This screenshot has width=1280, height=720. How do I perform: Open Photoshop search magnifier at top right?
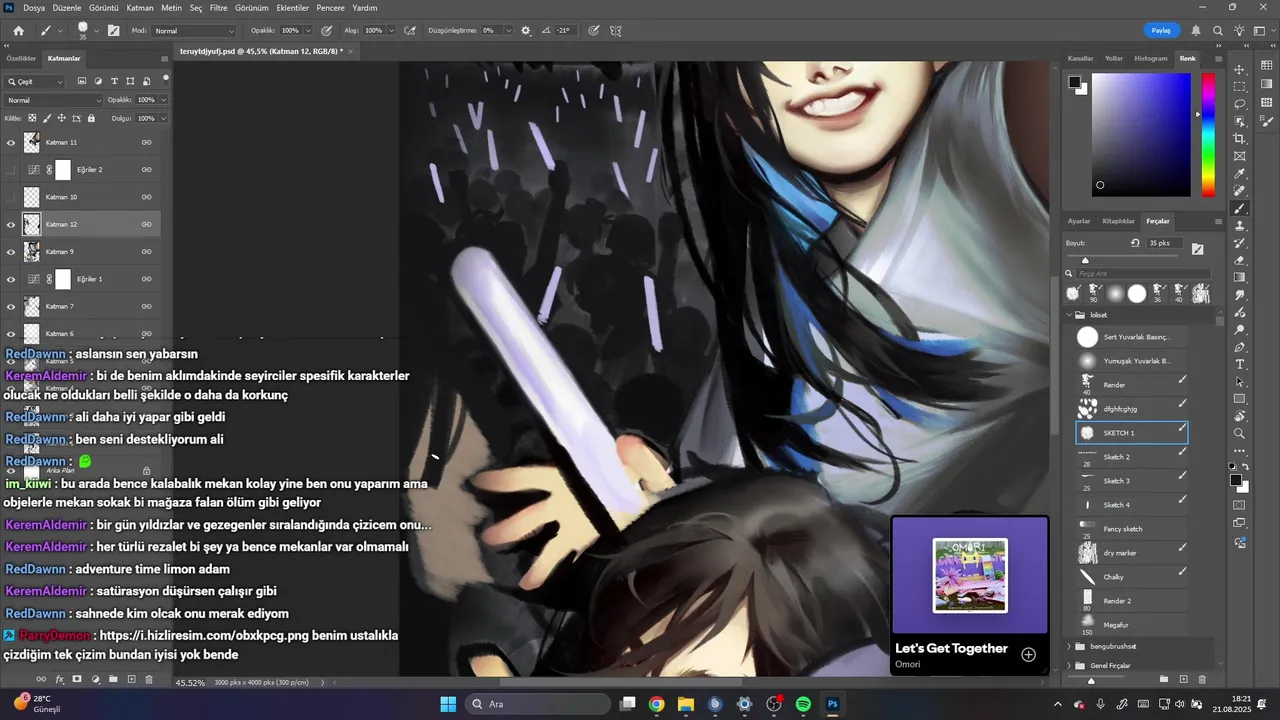click(1218, 31)
